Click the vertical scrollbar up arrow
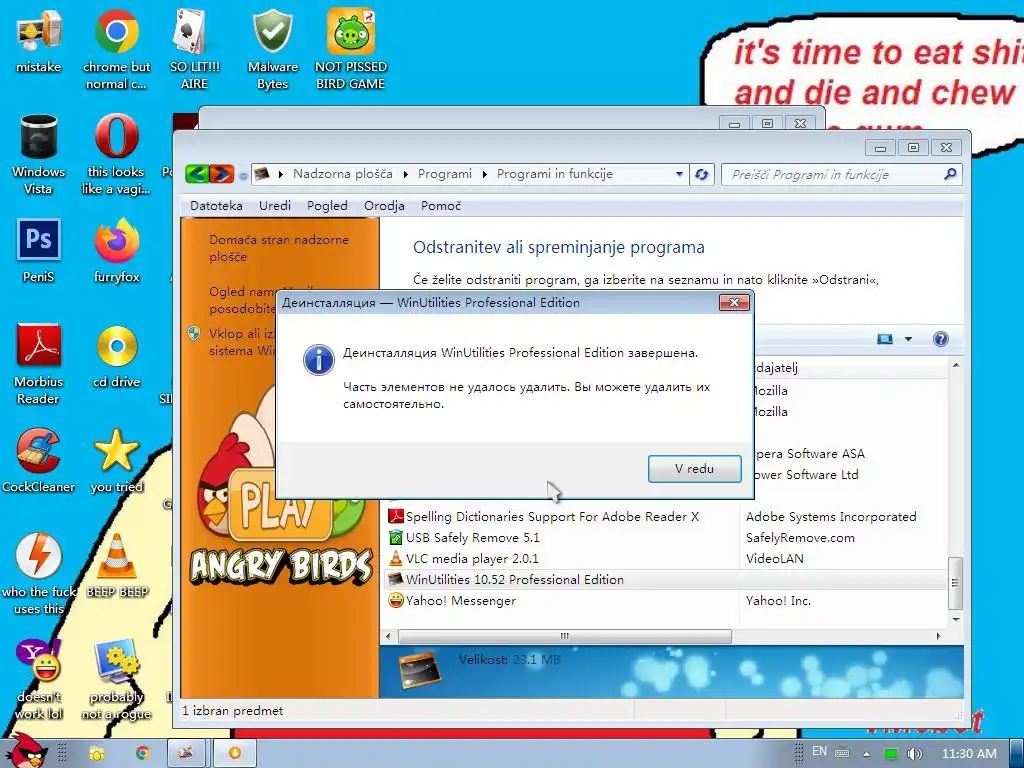The width and height of the screenshot is (1024, 768). pos(956,366)
